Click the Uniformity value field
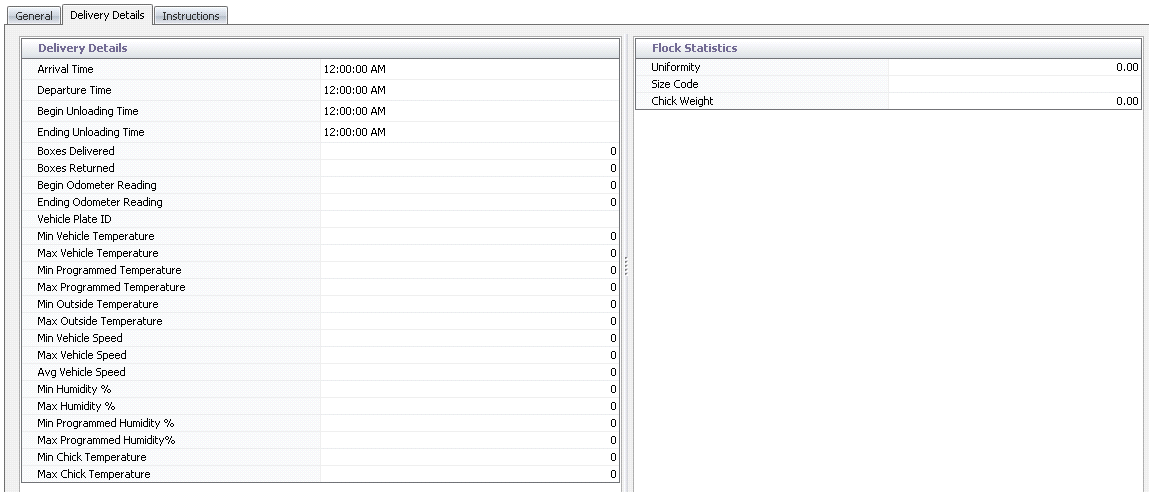The width and height of the screenshot is (1149, 492). [1014, 67]
